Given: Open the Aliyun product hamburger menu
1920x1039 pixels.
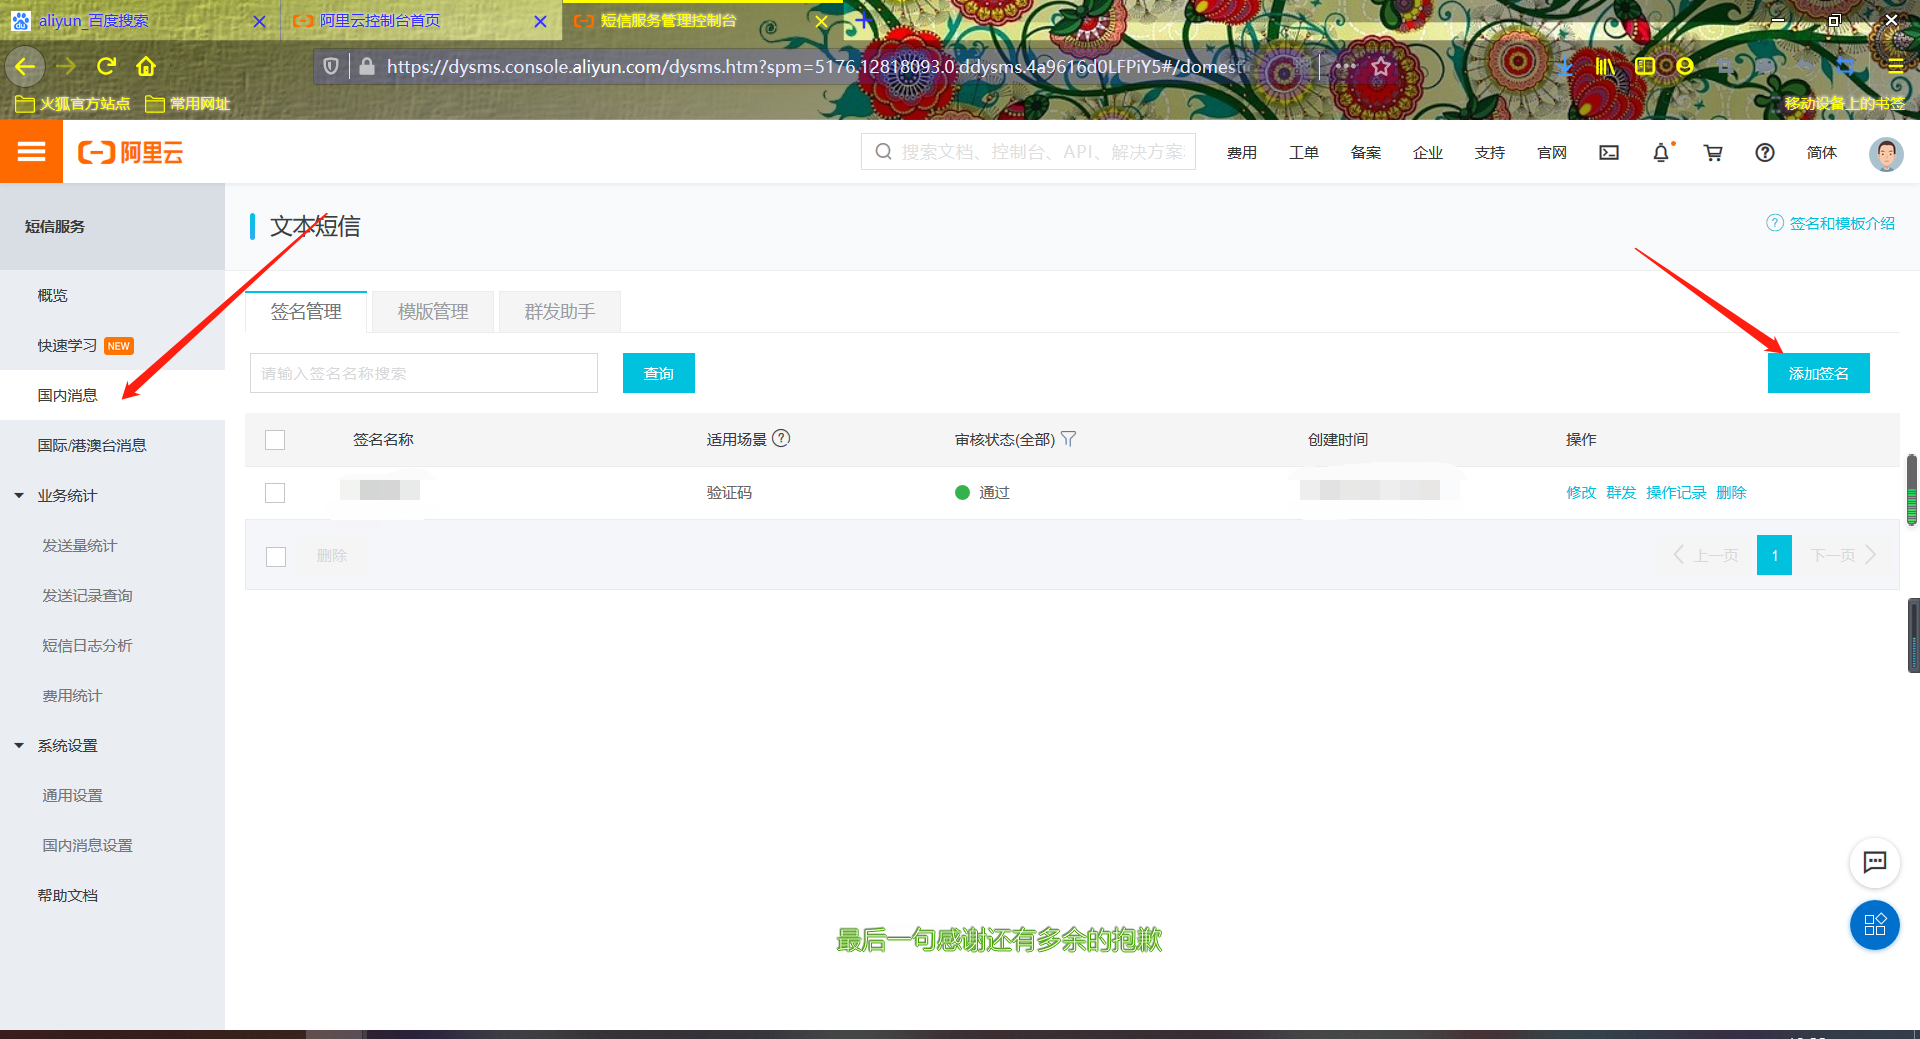Looking at the screenshot, I should click(31, 151).
